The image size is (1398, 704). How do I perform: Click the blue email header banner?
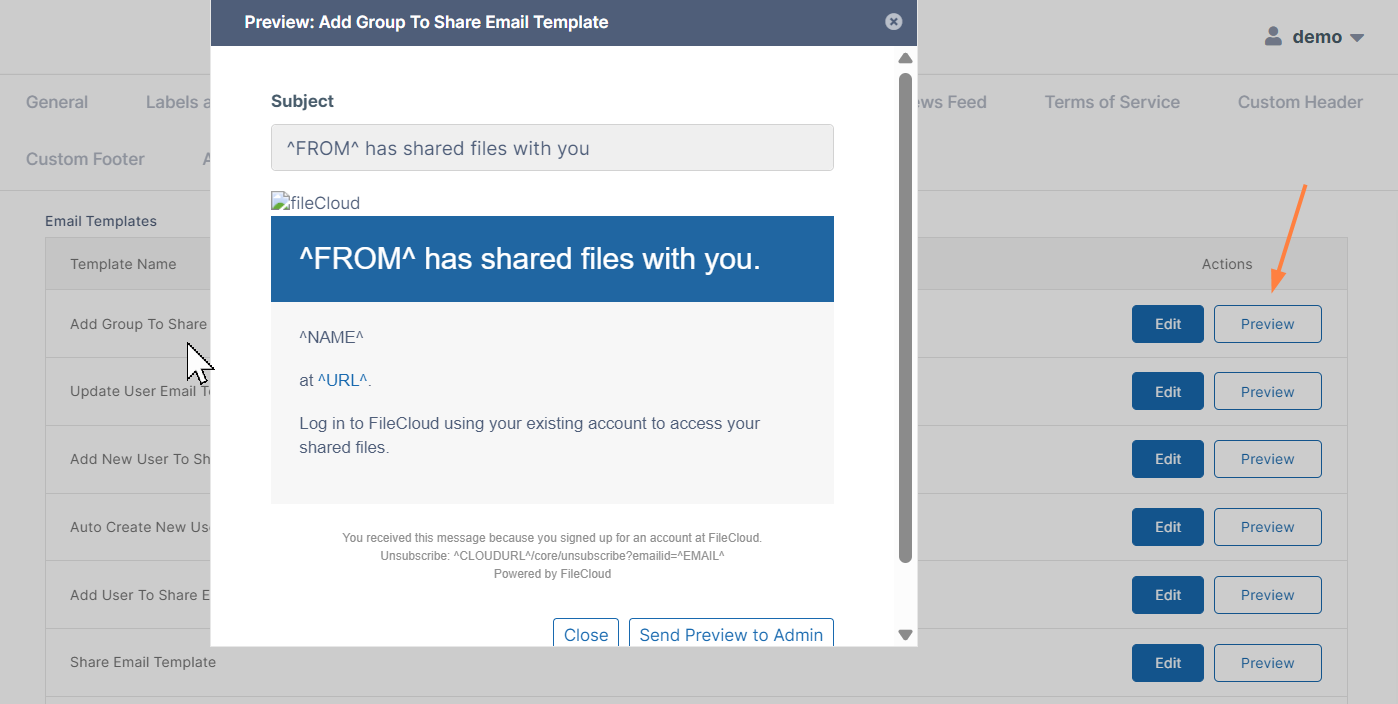click(552, 259)
